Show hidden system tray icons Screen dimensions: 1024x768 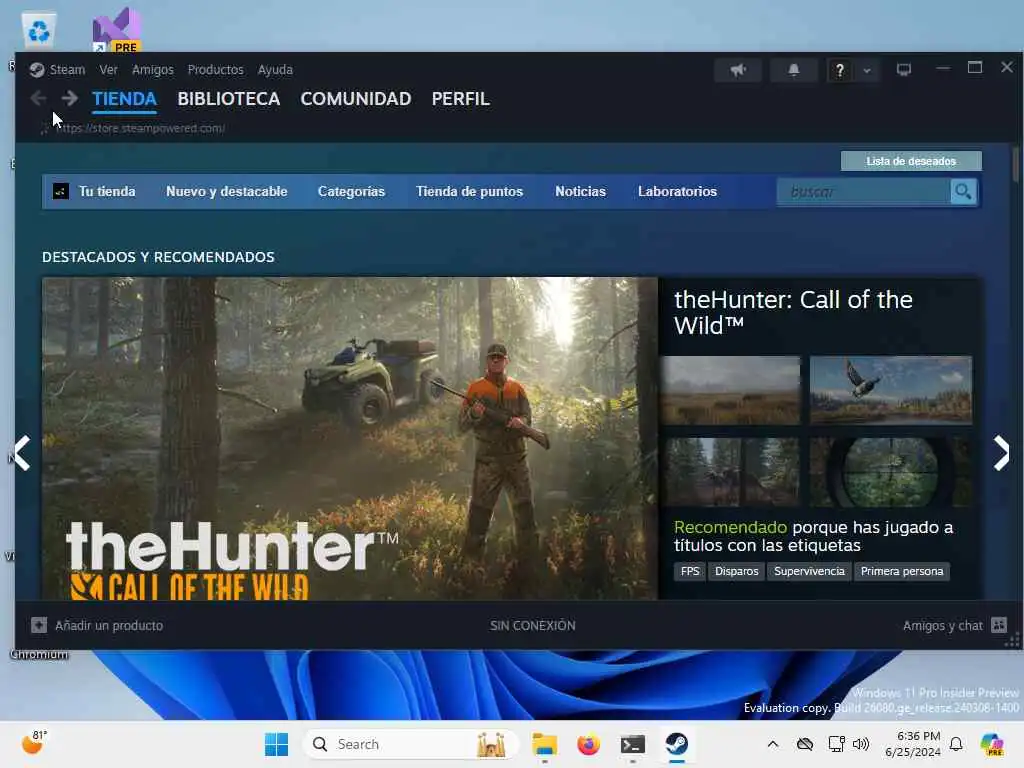(773, 744)
